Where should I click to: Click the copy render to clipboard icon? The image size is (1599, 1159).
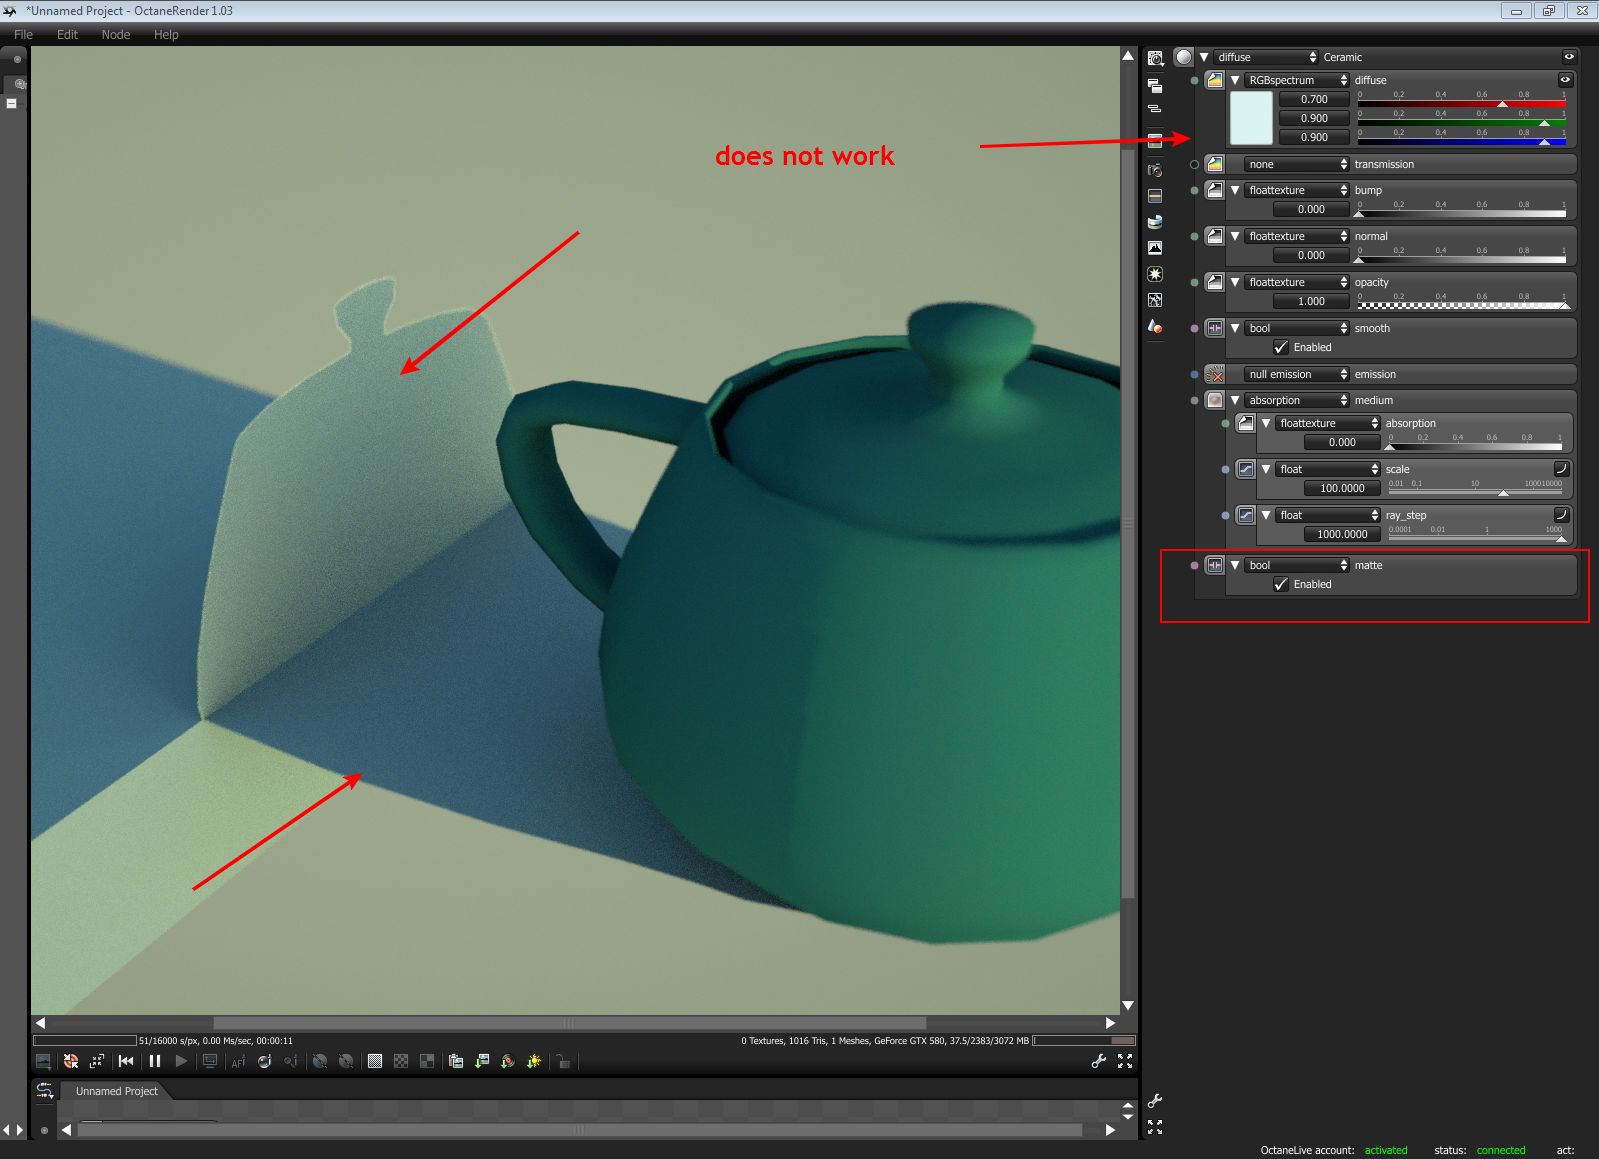[456, 1061]
